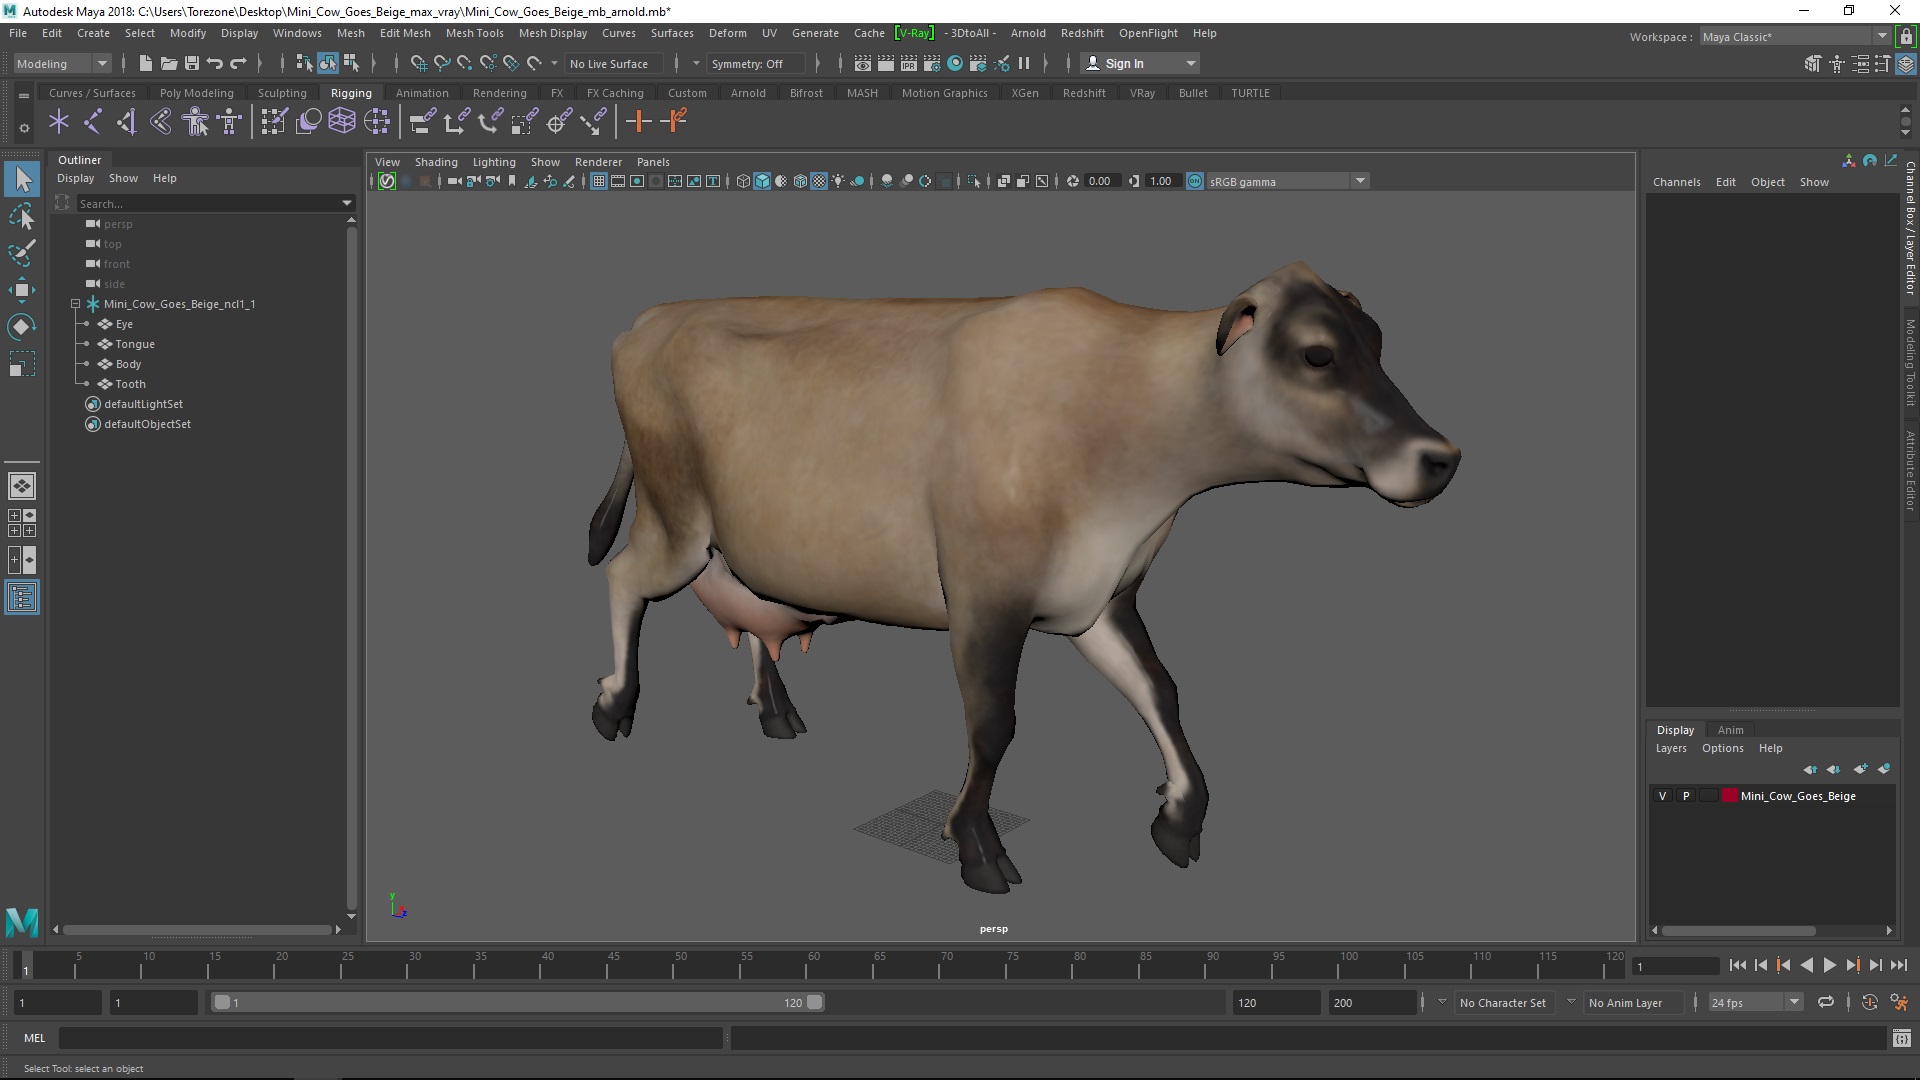
Task: Open the Animation menu tab
Action: pos(421,92)
